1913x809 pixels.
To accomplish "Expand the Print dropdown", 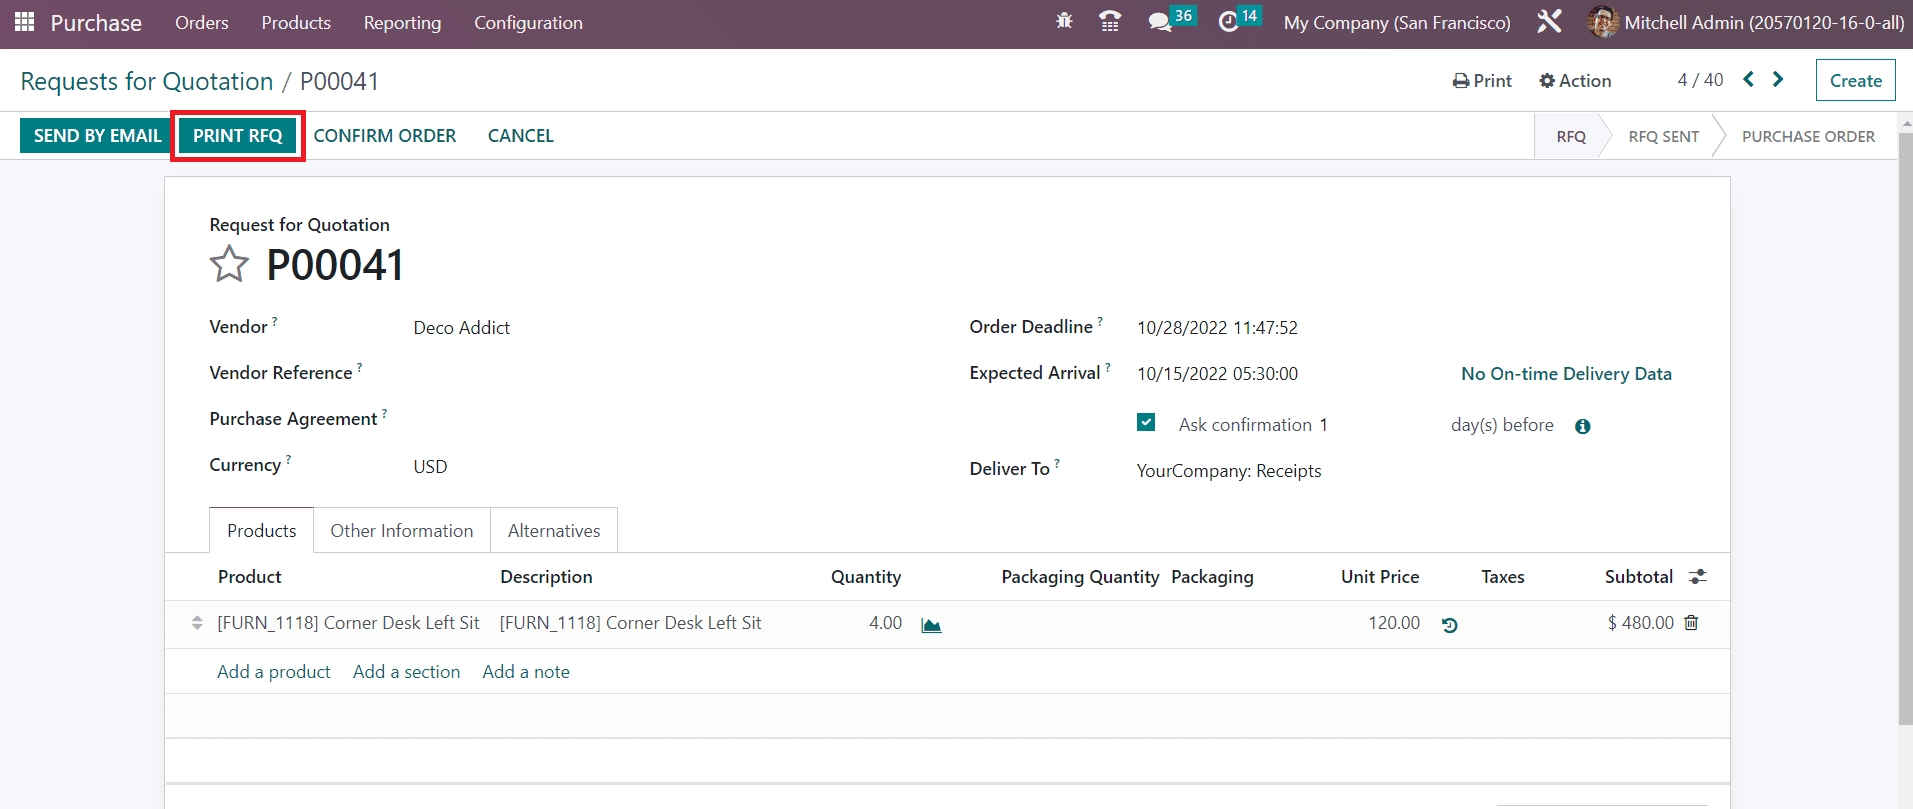I will 1482,81.
